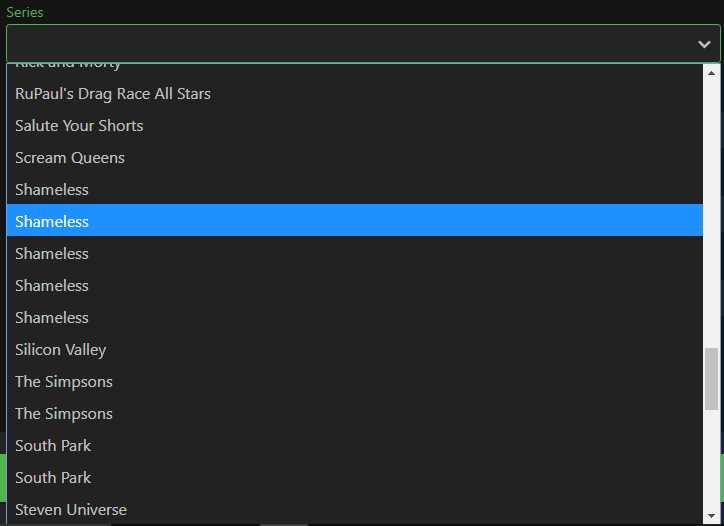Click the scrollbar up arrow in the list
Viewport: 724px width, 526px height.
(711, 73)
